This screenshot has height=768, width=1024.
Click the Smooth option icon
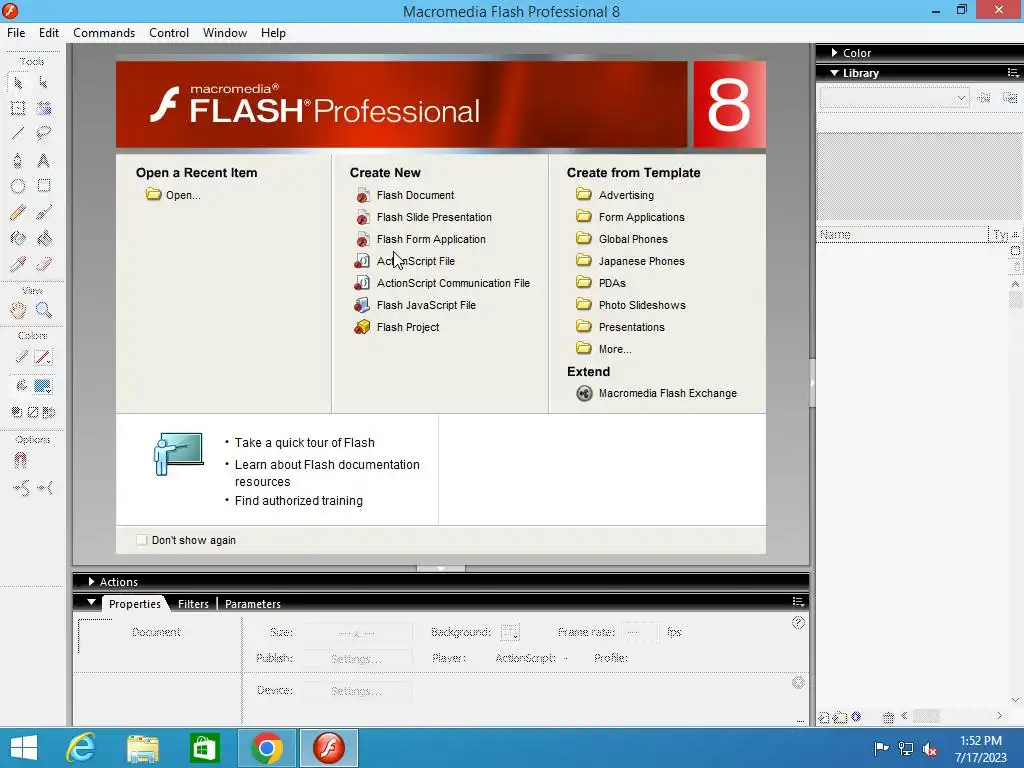coord(21,488)
